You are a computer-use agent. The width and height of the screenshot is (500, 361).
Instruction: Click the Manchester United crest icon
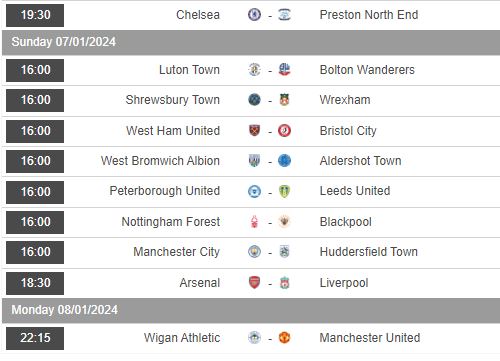tap(284, 337)
